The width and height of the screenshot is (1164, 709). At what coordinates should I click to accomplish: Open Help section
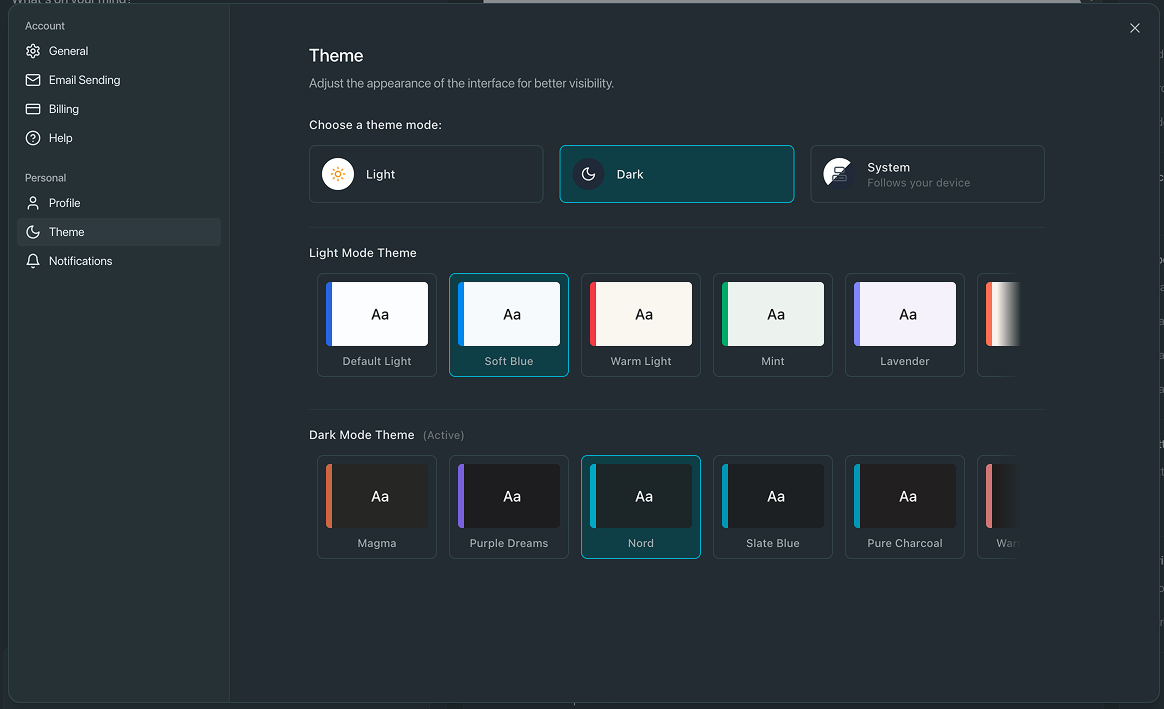pos(119,138)
